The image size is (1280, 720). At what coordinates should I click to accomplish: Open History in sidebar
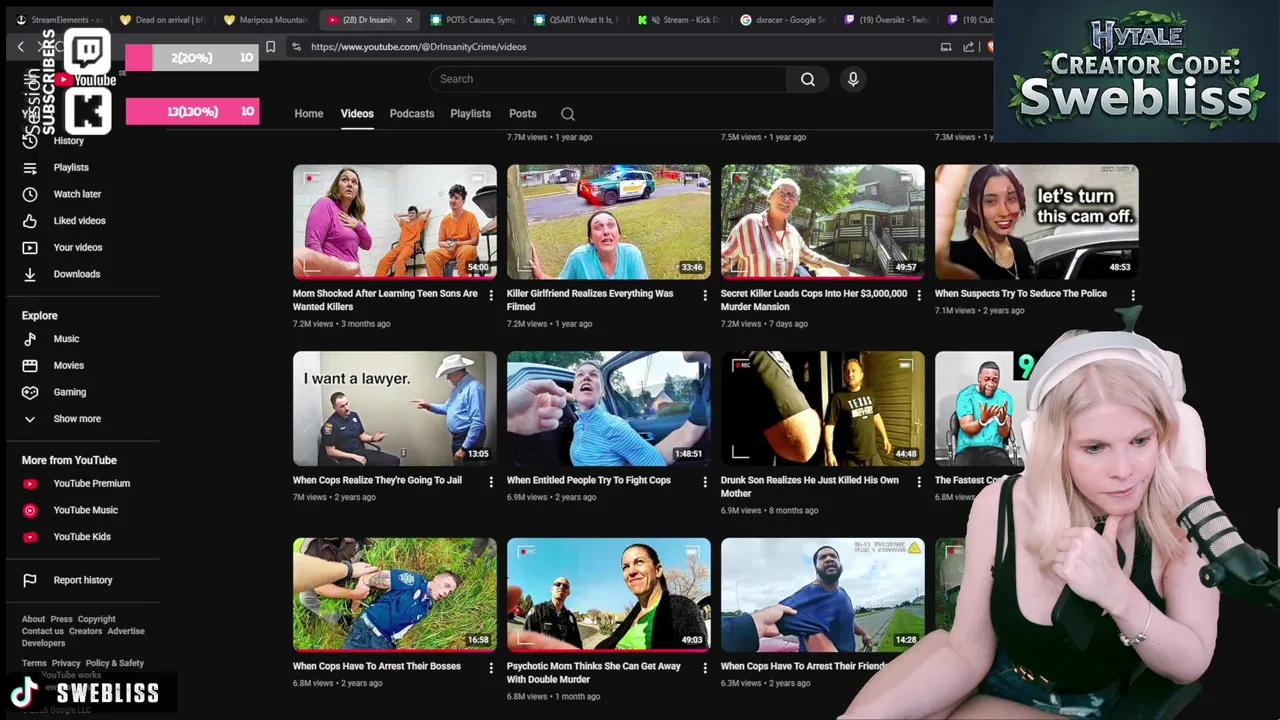[68, 141]
